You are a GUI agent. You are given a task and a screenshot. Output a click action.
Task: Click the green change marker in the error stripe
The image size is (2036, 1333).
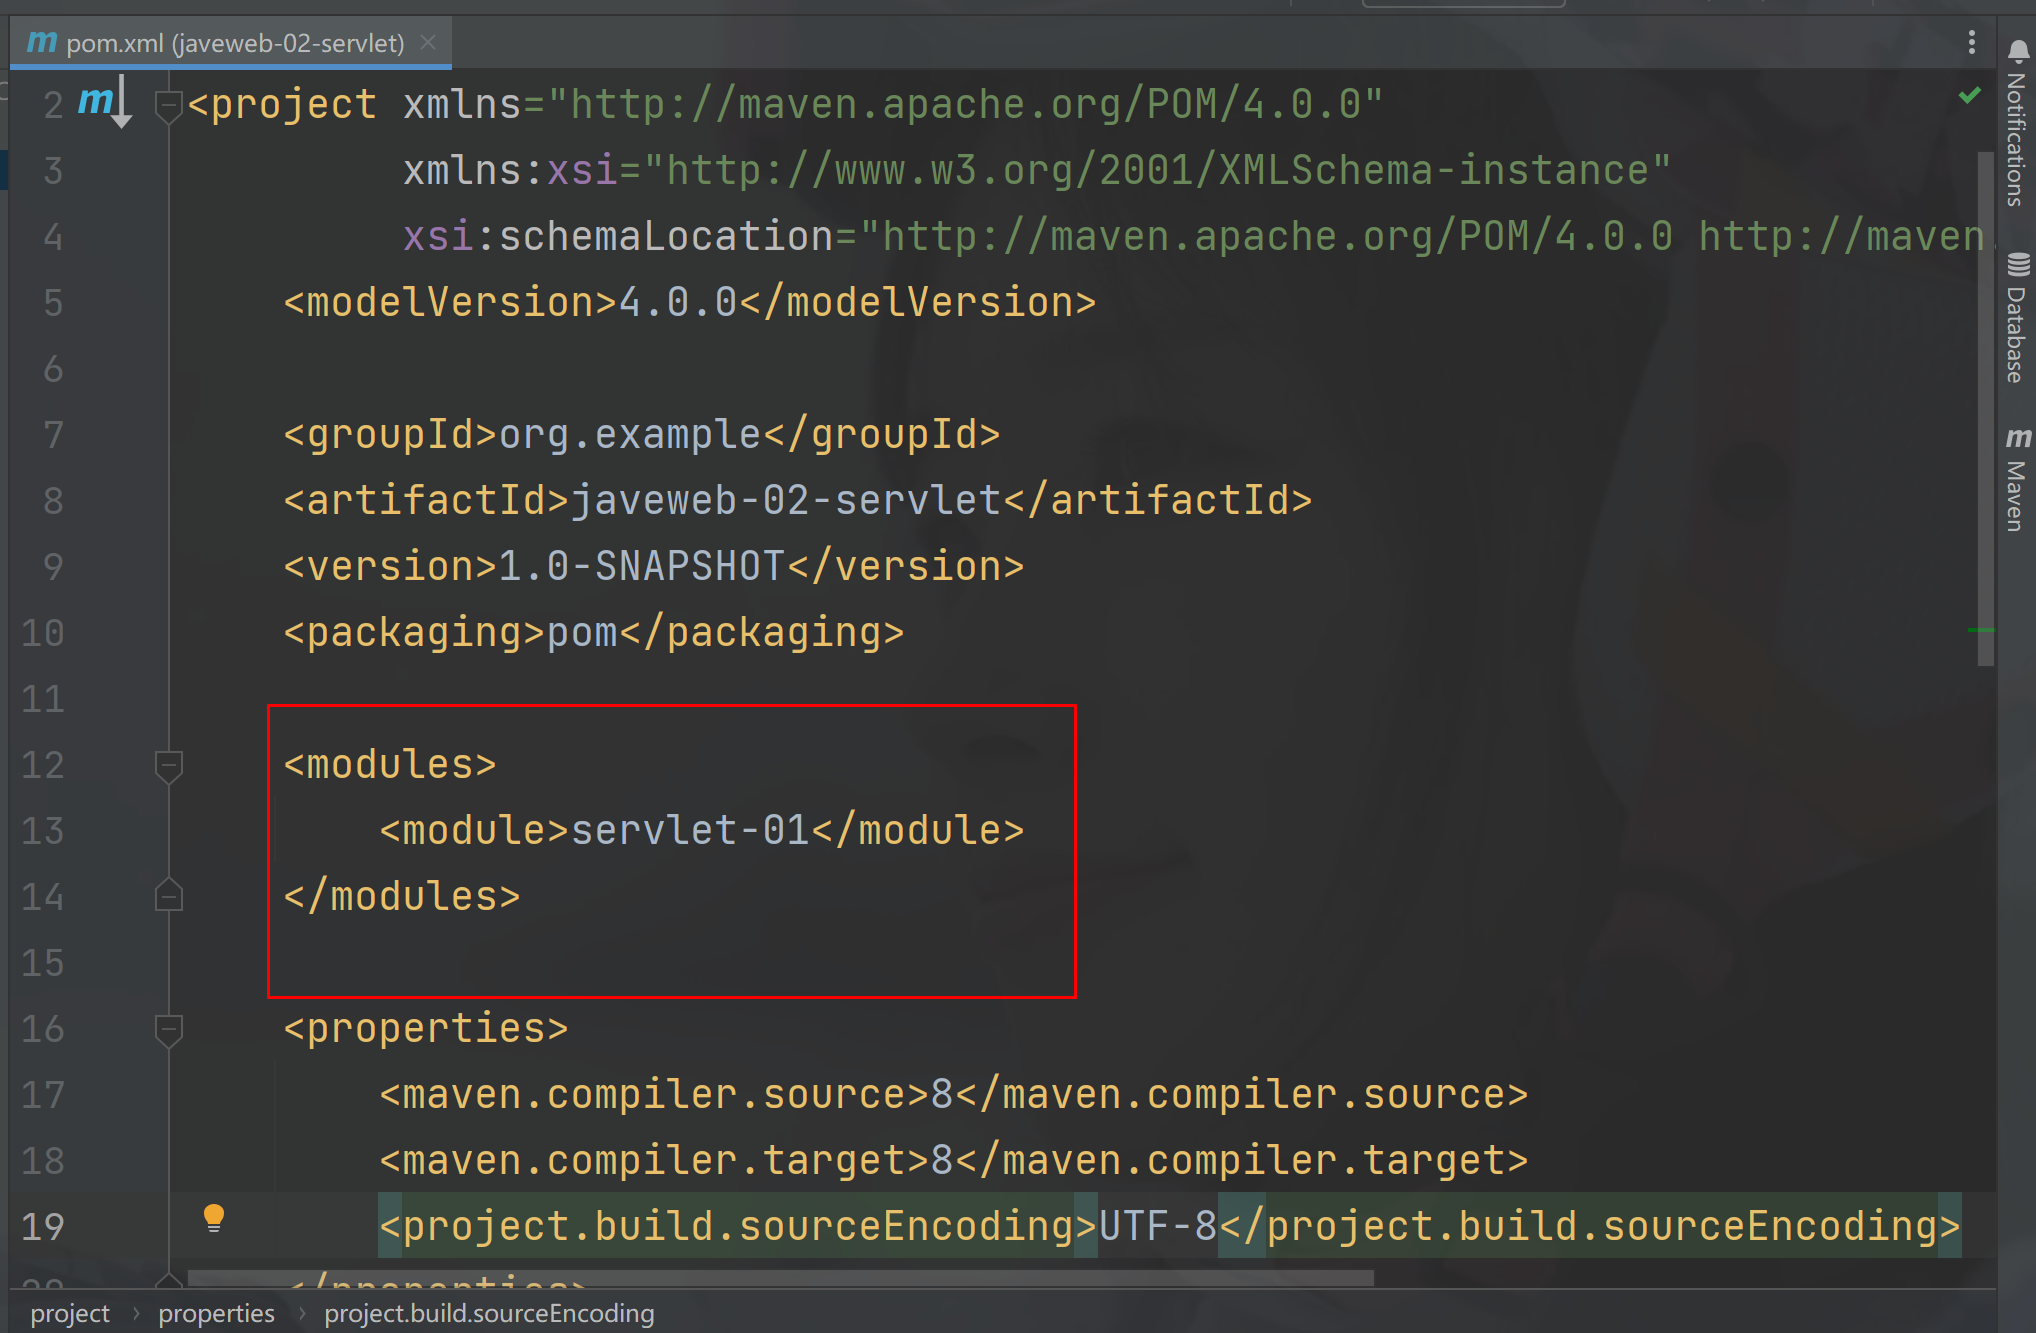point(1980,630)
